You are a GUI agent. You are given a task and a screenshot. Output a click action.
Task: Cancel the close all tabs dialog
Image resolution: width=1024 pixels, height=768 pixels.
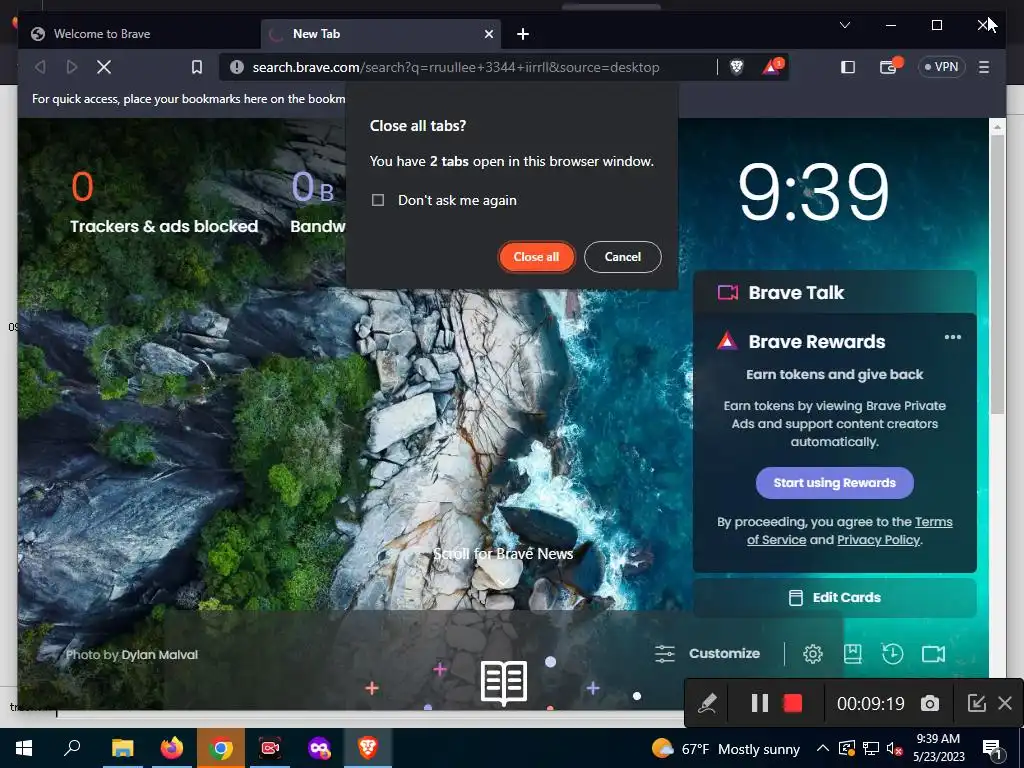coord(622,257)
